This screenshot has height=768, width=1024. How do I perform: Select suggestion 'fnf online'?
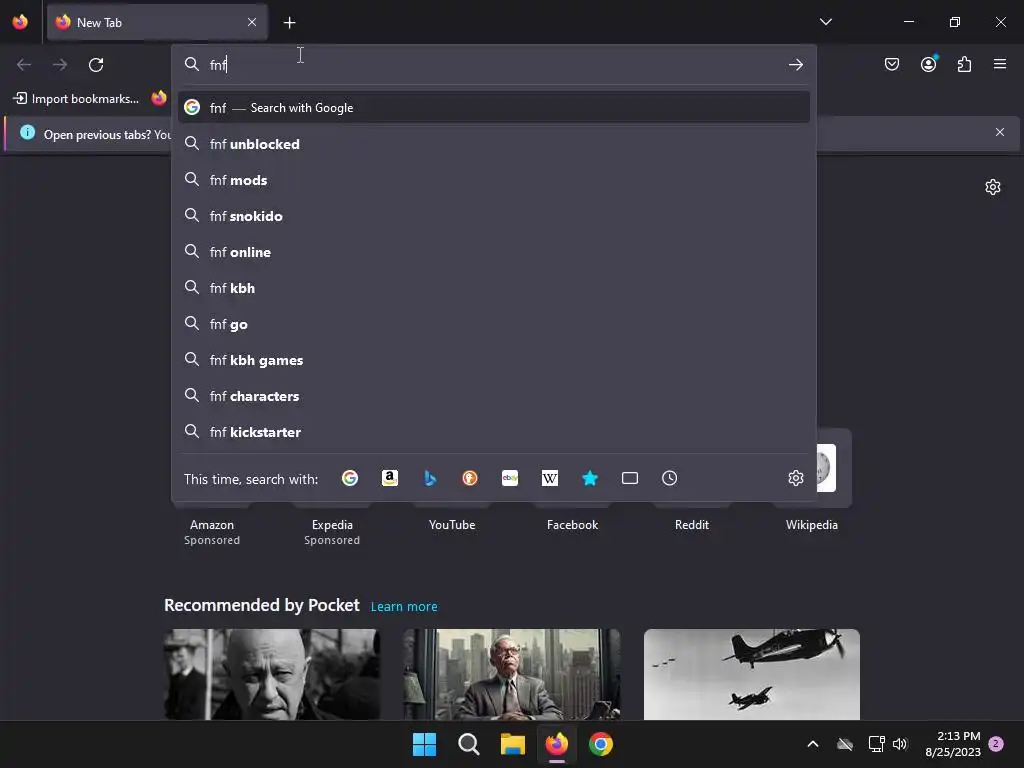point(494,252)
